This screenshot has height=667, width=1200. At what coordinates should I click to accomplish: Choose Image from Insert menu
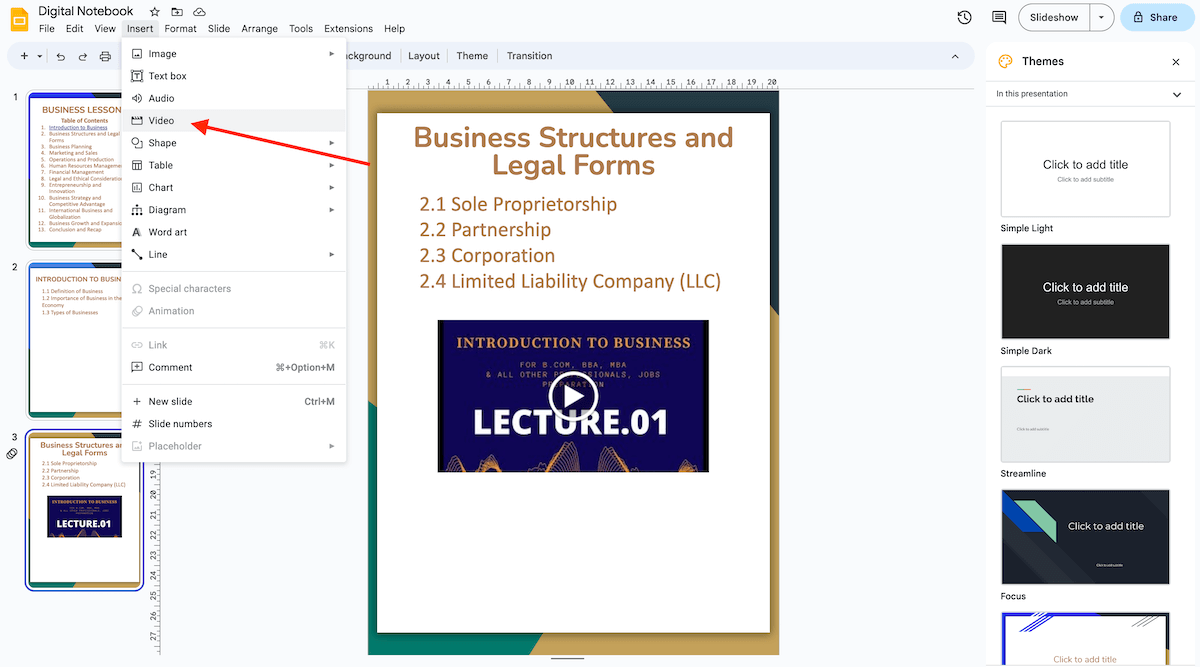234,54
